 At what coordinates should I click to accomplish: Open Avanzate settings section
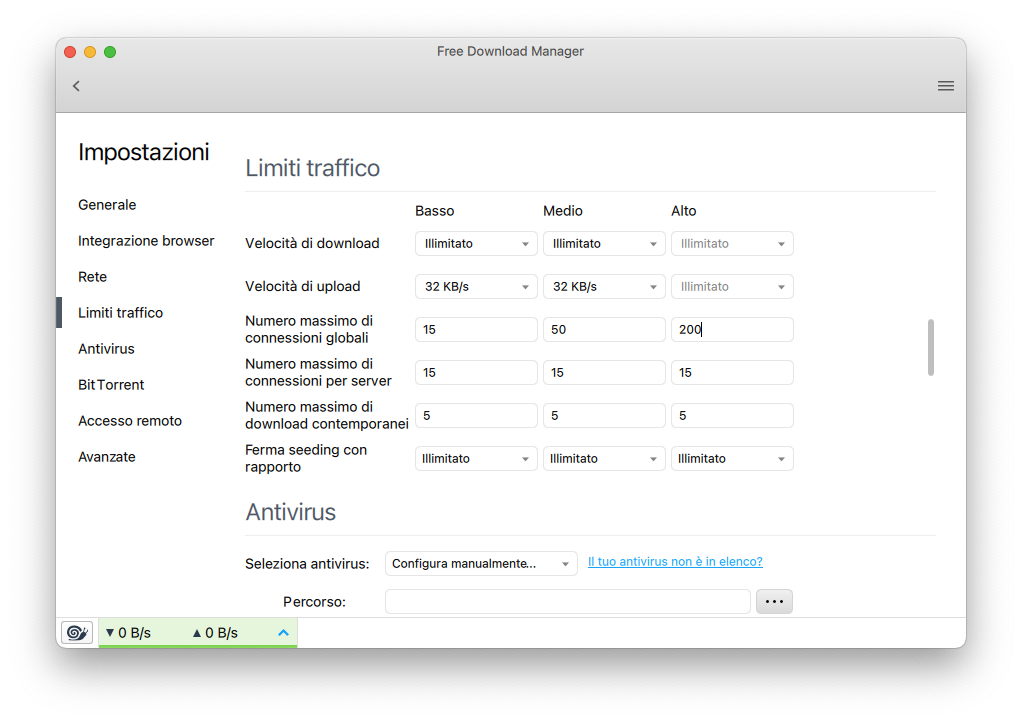pyautogui.click(x=107, y=457)
